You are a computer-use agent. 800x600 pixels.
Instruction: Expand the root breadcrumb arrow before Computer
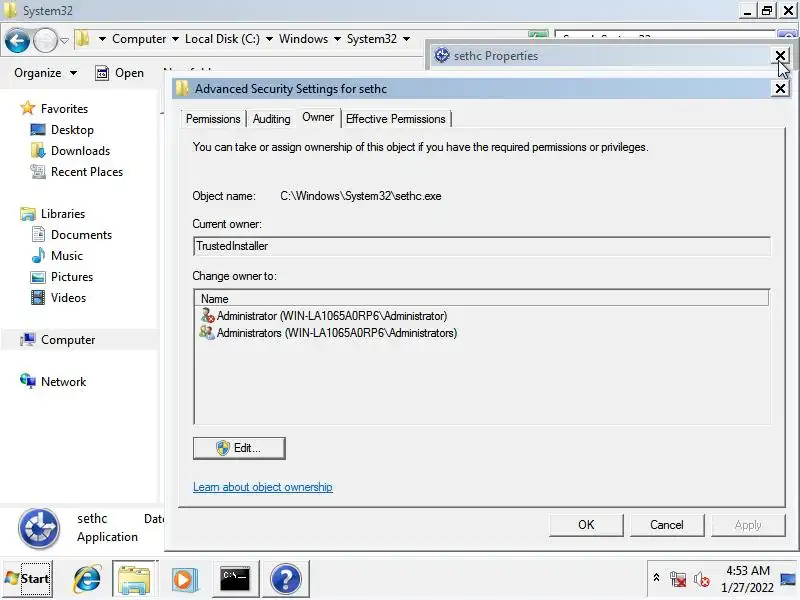pyautogui.click(x=102, y=39)
